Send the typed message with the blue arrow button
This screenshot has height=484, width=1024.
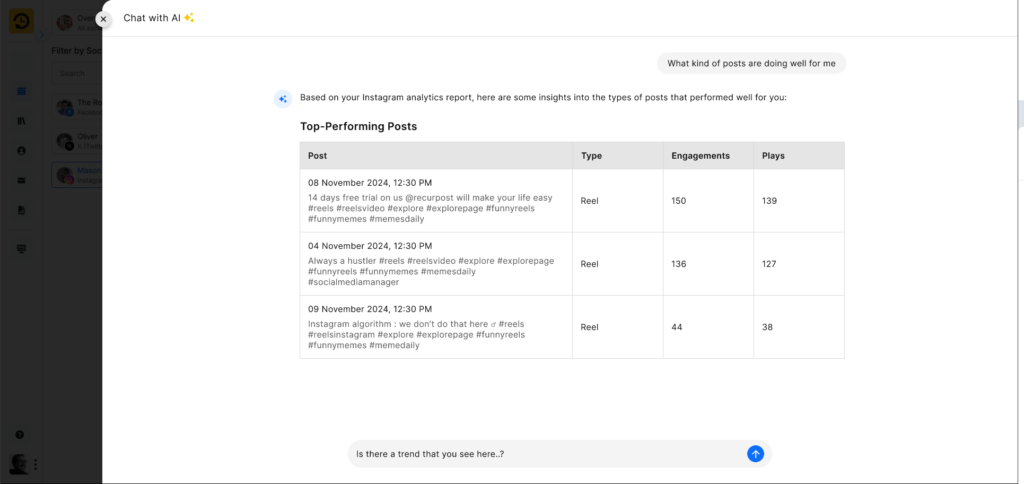755,454
